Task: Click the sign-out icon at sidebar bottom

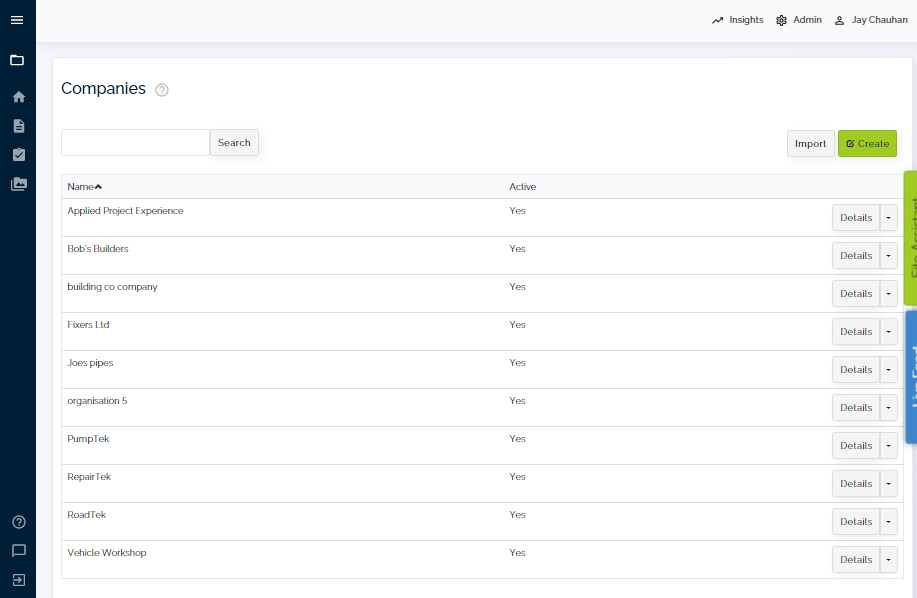Action: pyautogui.click(x=17, y=581)
